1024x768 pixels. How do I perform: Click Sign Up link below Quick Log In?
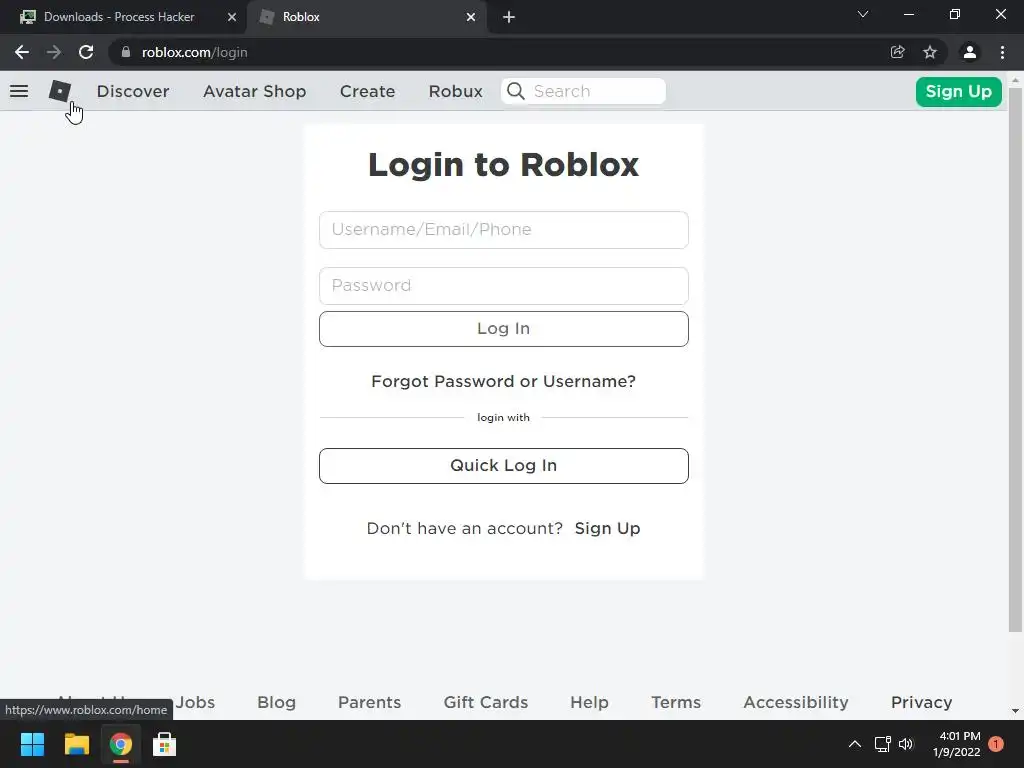[607, 528]
